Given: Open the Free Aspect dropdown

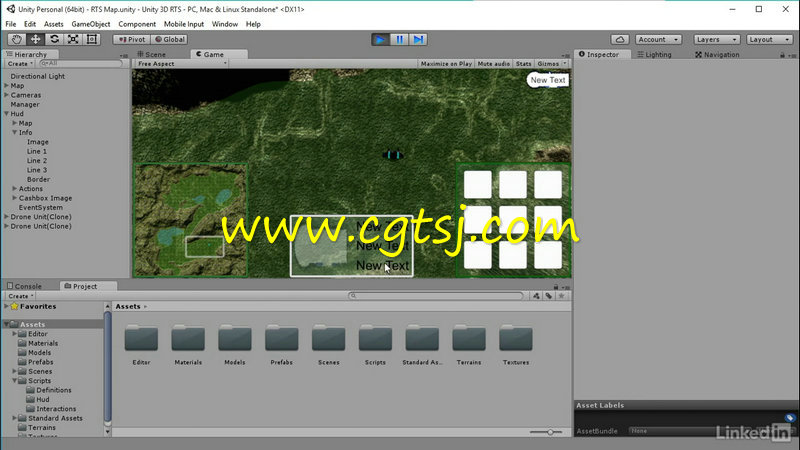Looking at the screenshot, I should 182,64.
